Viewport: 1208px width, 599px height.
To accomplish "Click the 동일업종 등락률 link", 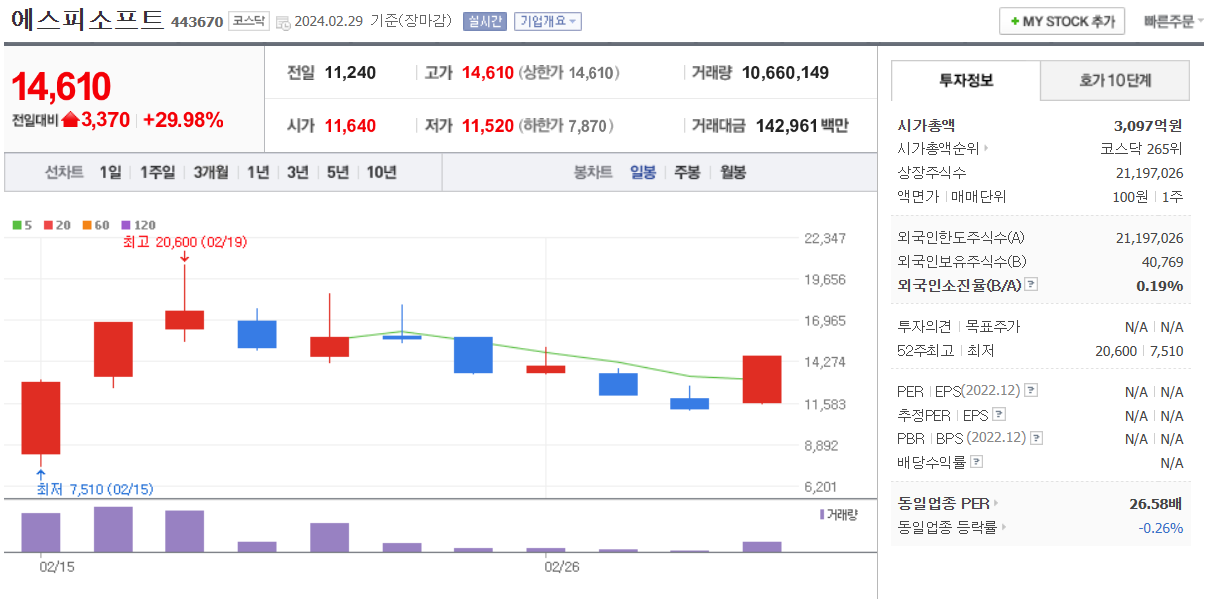I will 948,527.
